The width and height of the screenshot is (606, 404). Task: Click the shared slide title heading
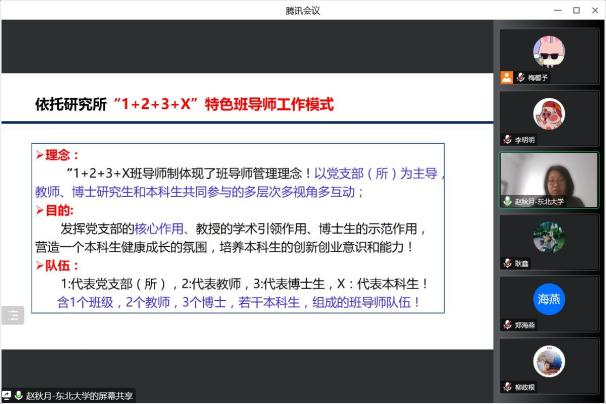pyautogui.click(x=183, y=104)
